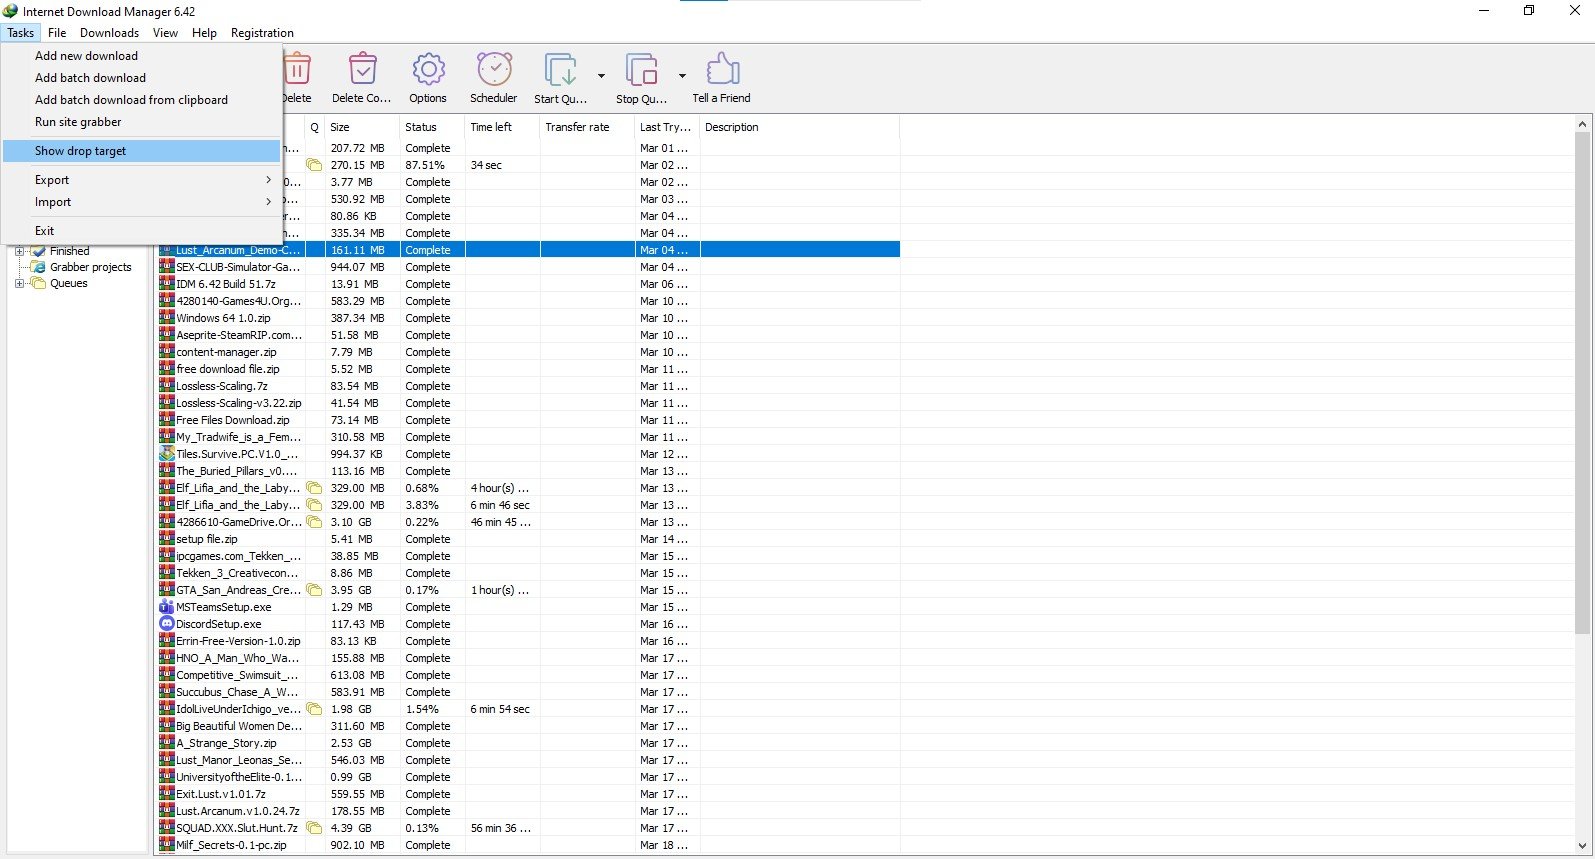The image size is (1595, 859).
Task: Expand the Import submenu
Action: 268,202
